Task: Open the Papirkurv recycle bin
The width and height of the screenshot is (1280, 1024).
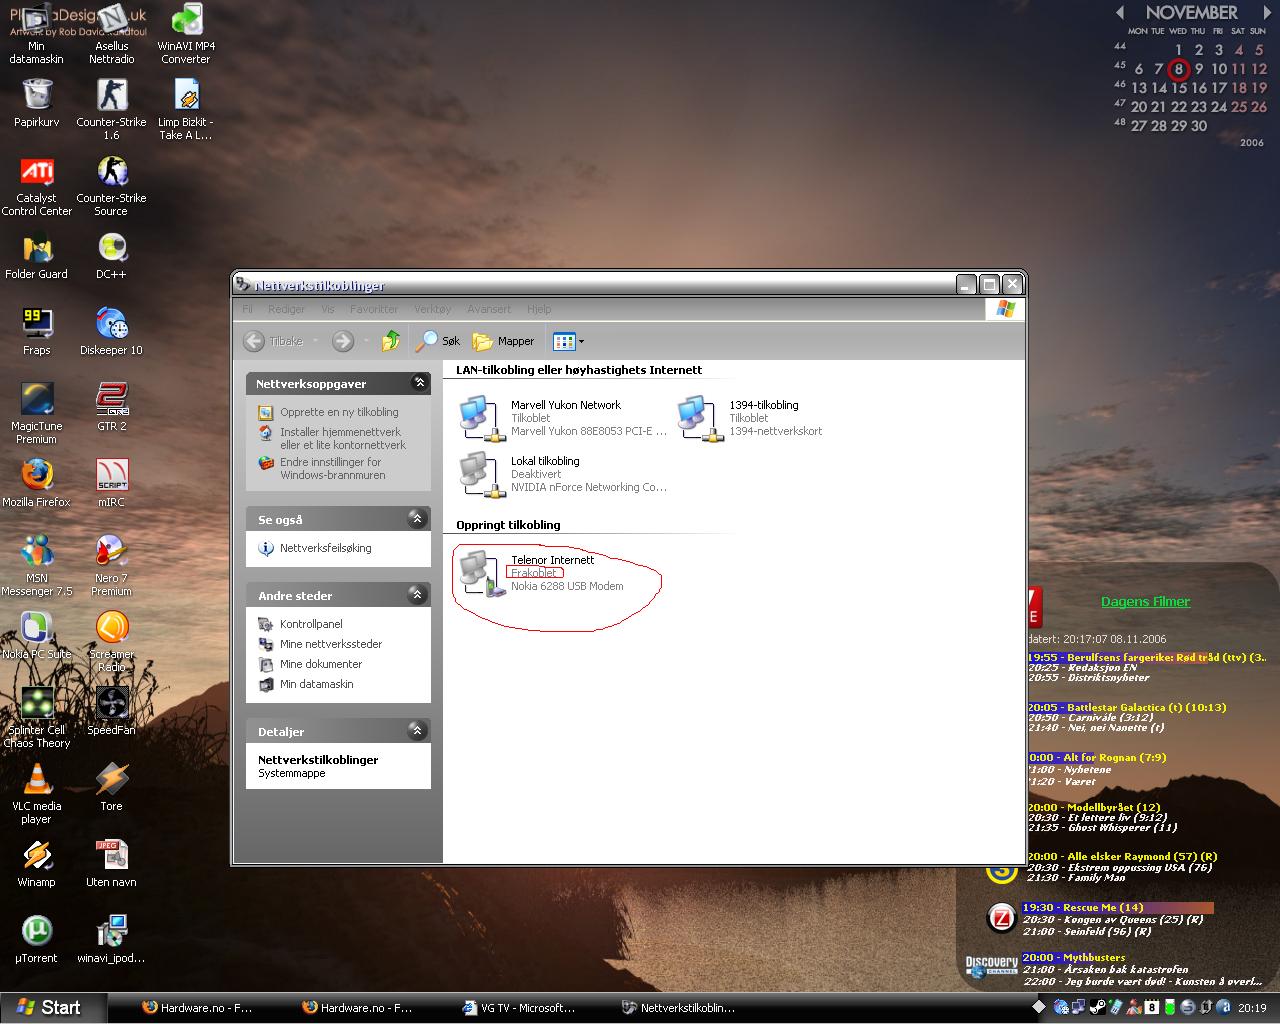Action: [x=36, y=103]
